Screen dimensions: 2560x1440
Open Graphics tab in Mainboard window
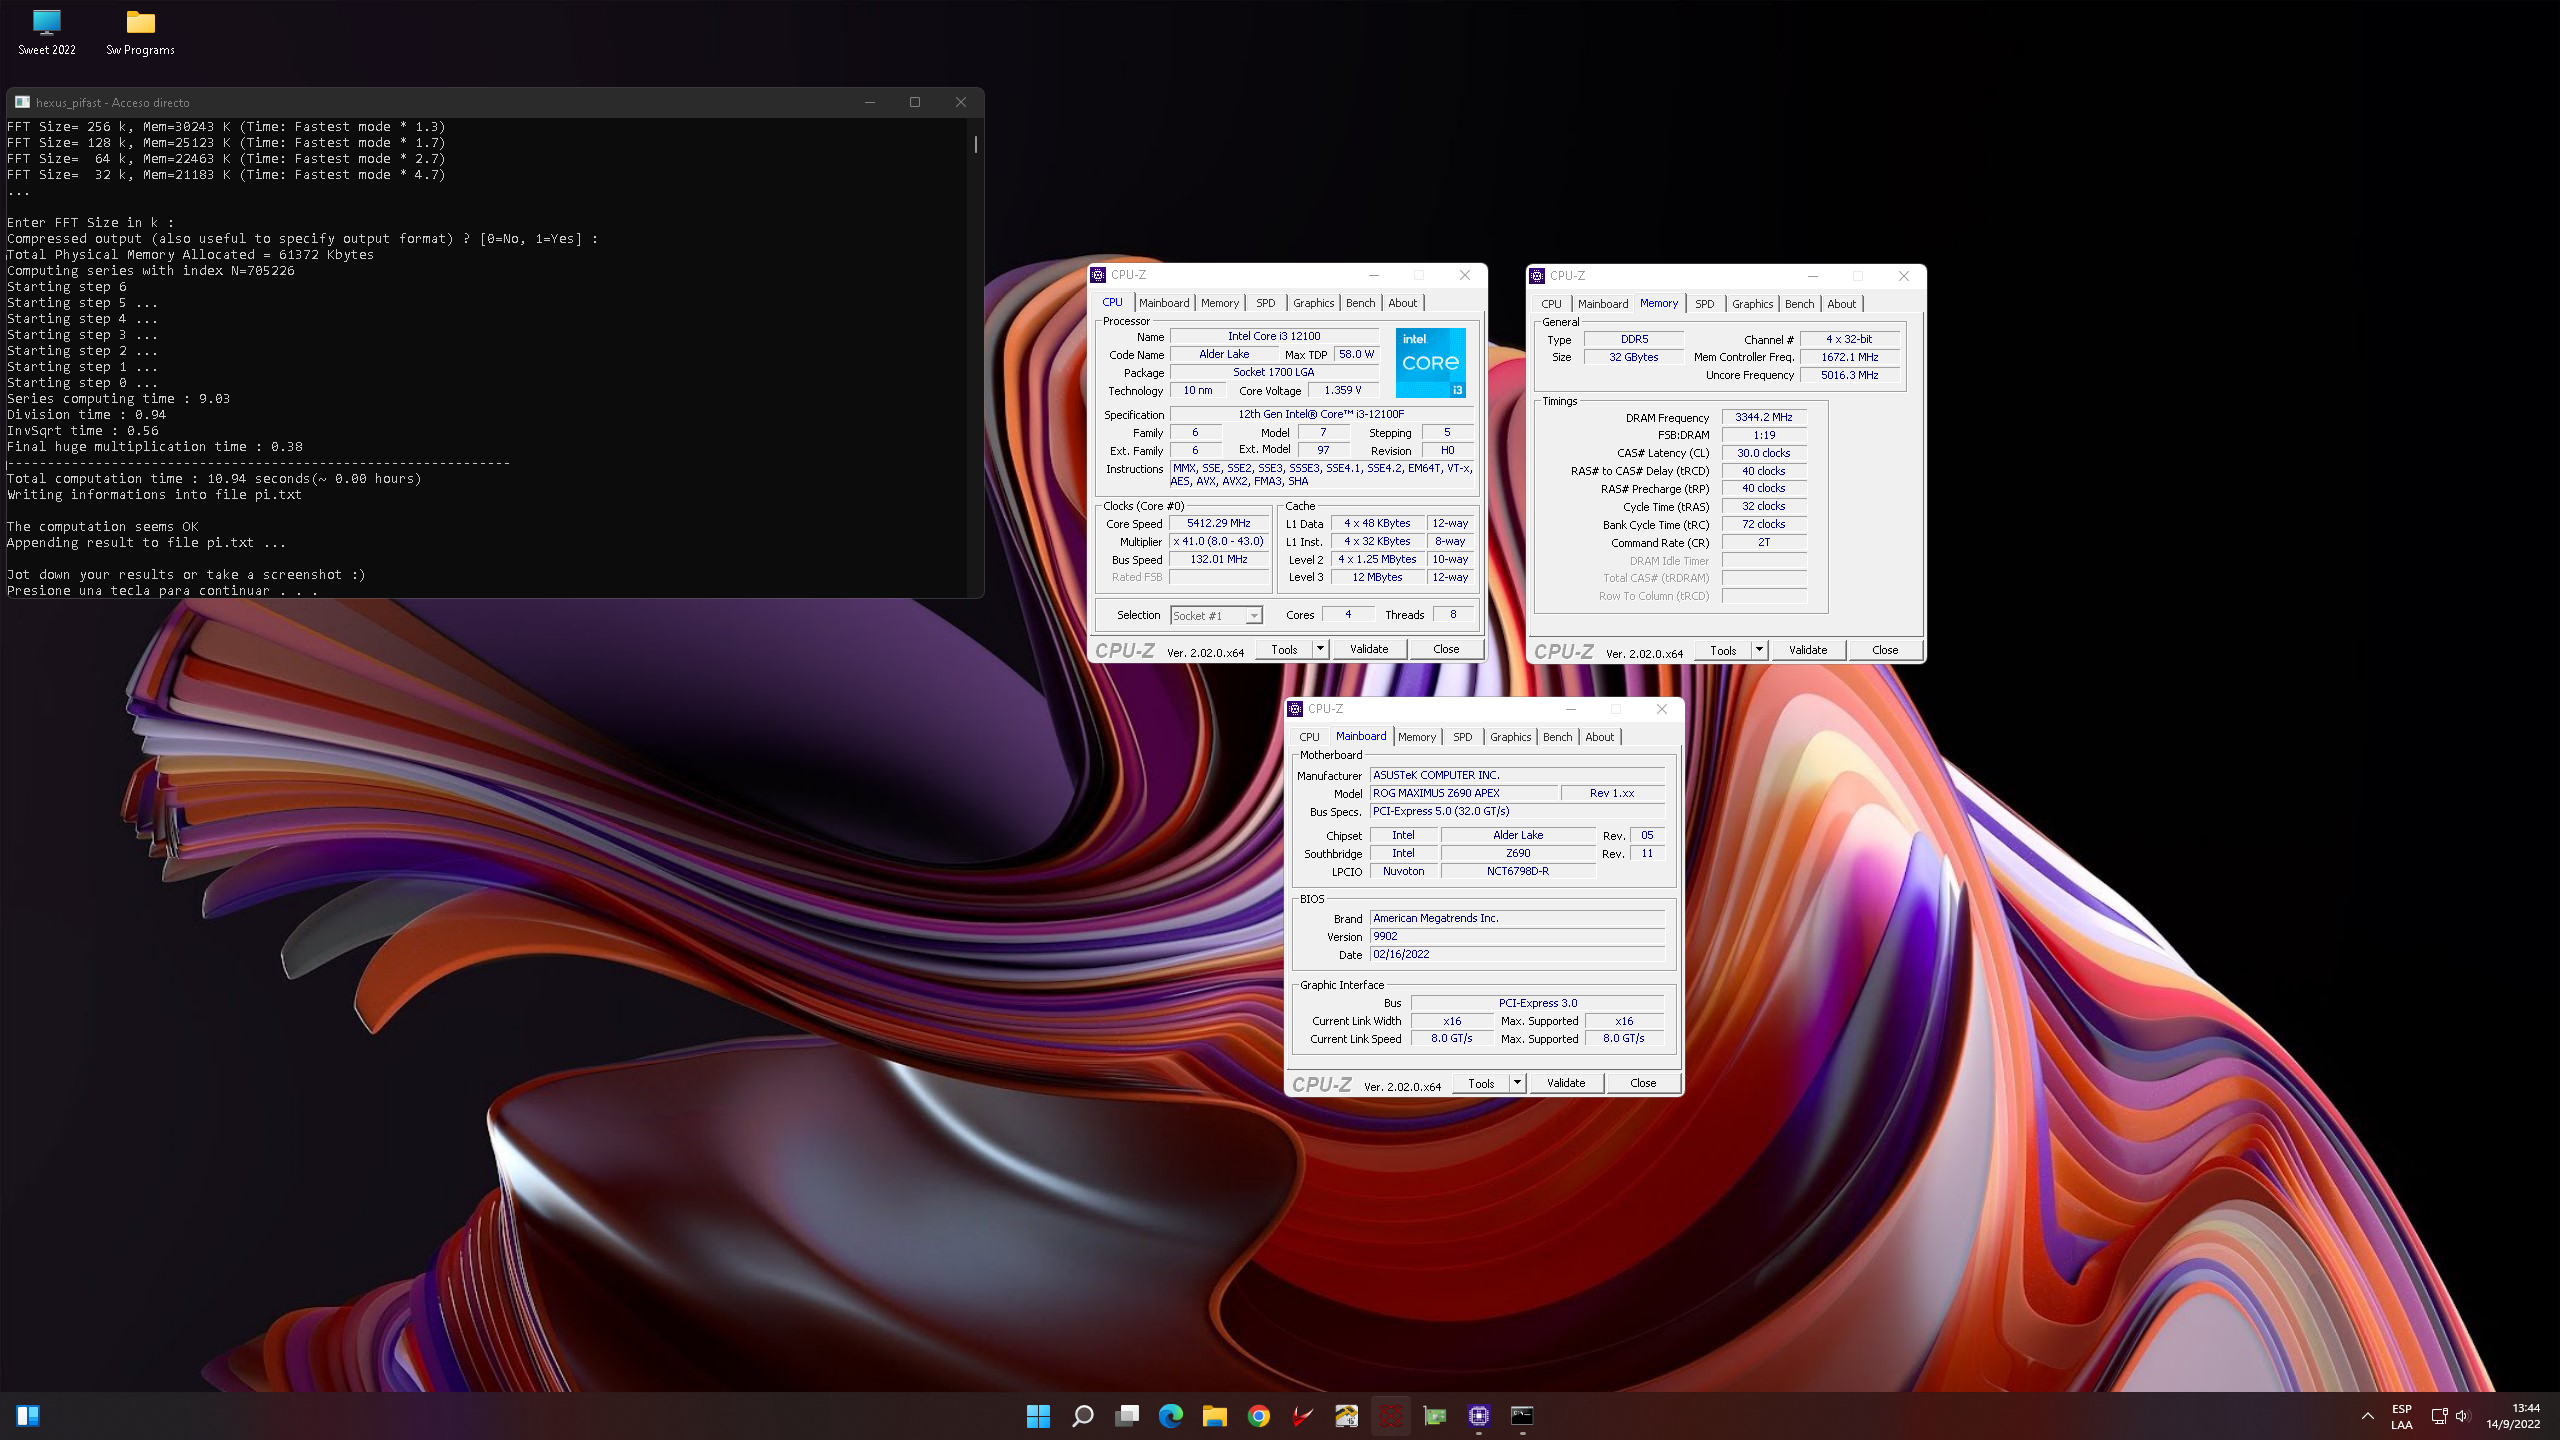point(1510,737)
